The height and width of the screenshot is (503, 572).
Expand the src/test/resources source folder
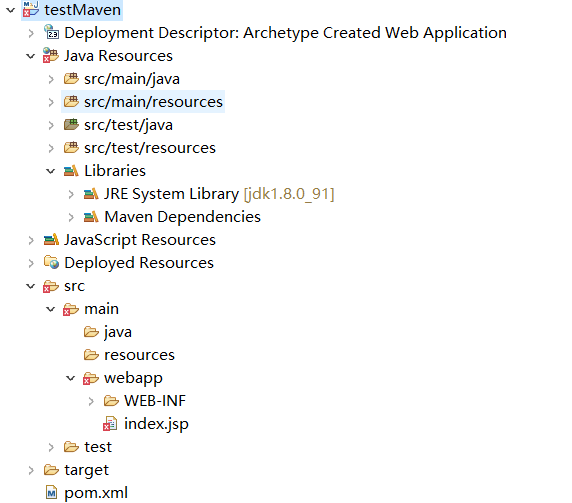pyautogui.click(x=51, y=148)
